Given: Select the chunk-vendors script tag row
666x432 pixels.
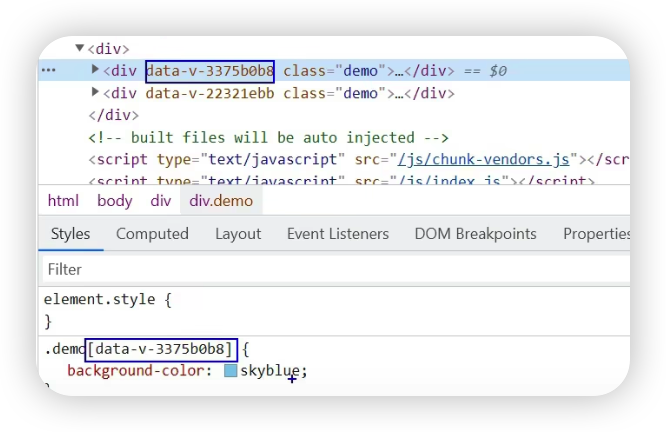Looking at the screenshot, I should (359, 159).
